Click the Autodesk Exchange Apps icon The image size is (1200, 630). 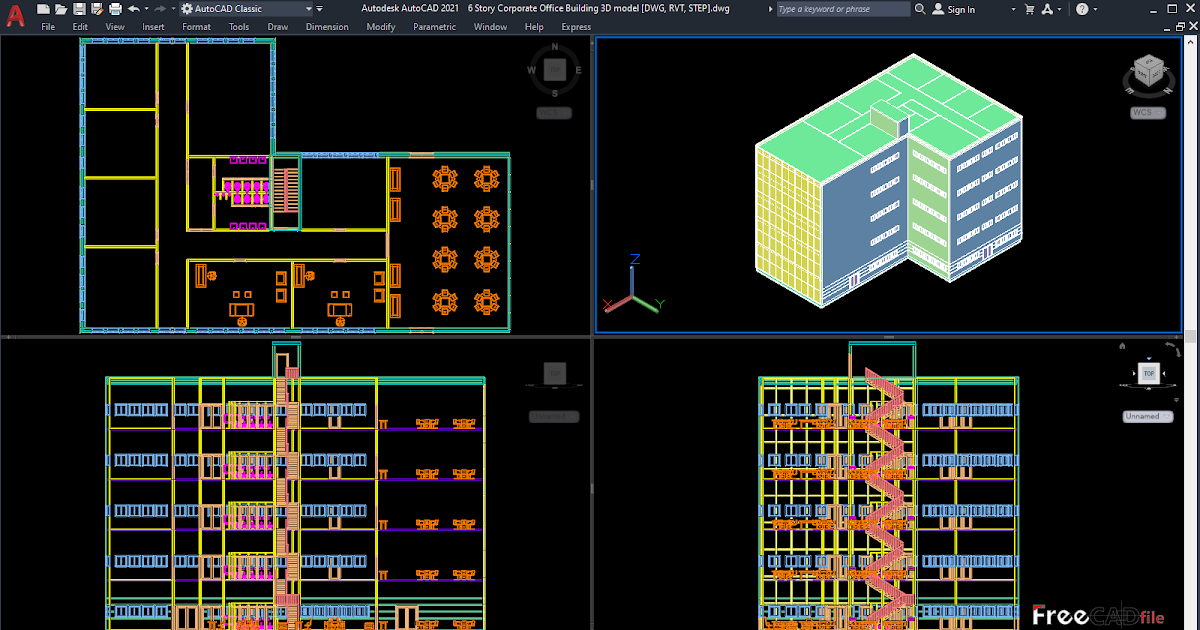coord(1048,8)
